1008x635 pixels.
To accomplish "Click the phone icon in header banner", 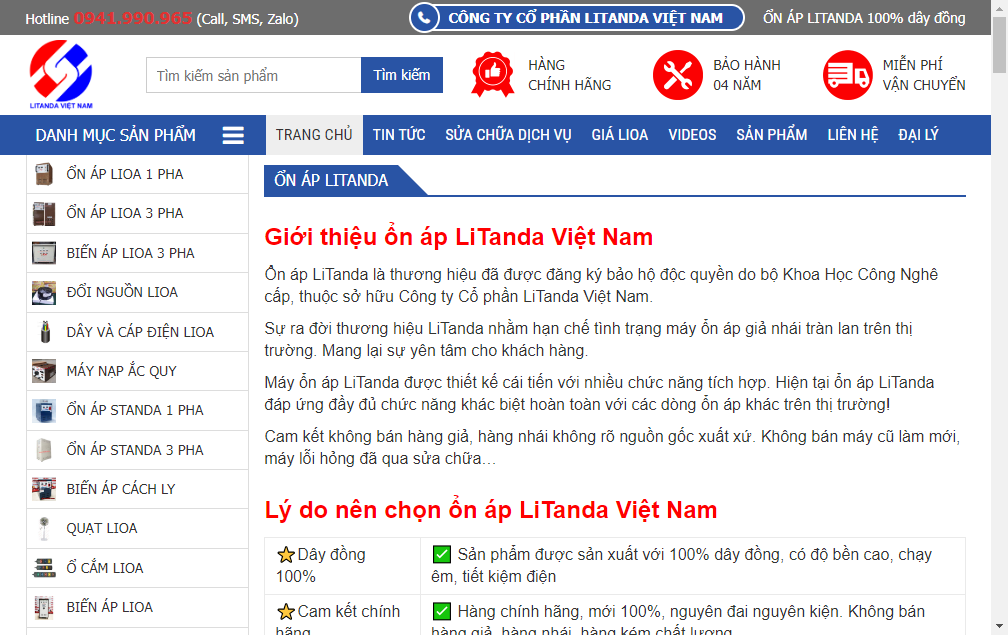I will tap(424, 18).
